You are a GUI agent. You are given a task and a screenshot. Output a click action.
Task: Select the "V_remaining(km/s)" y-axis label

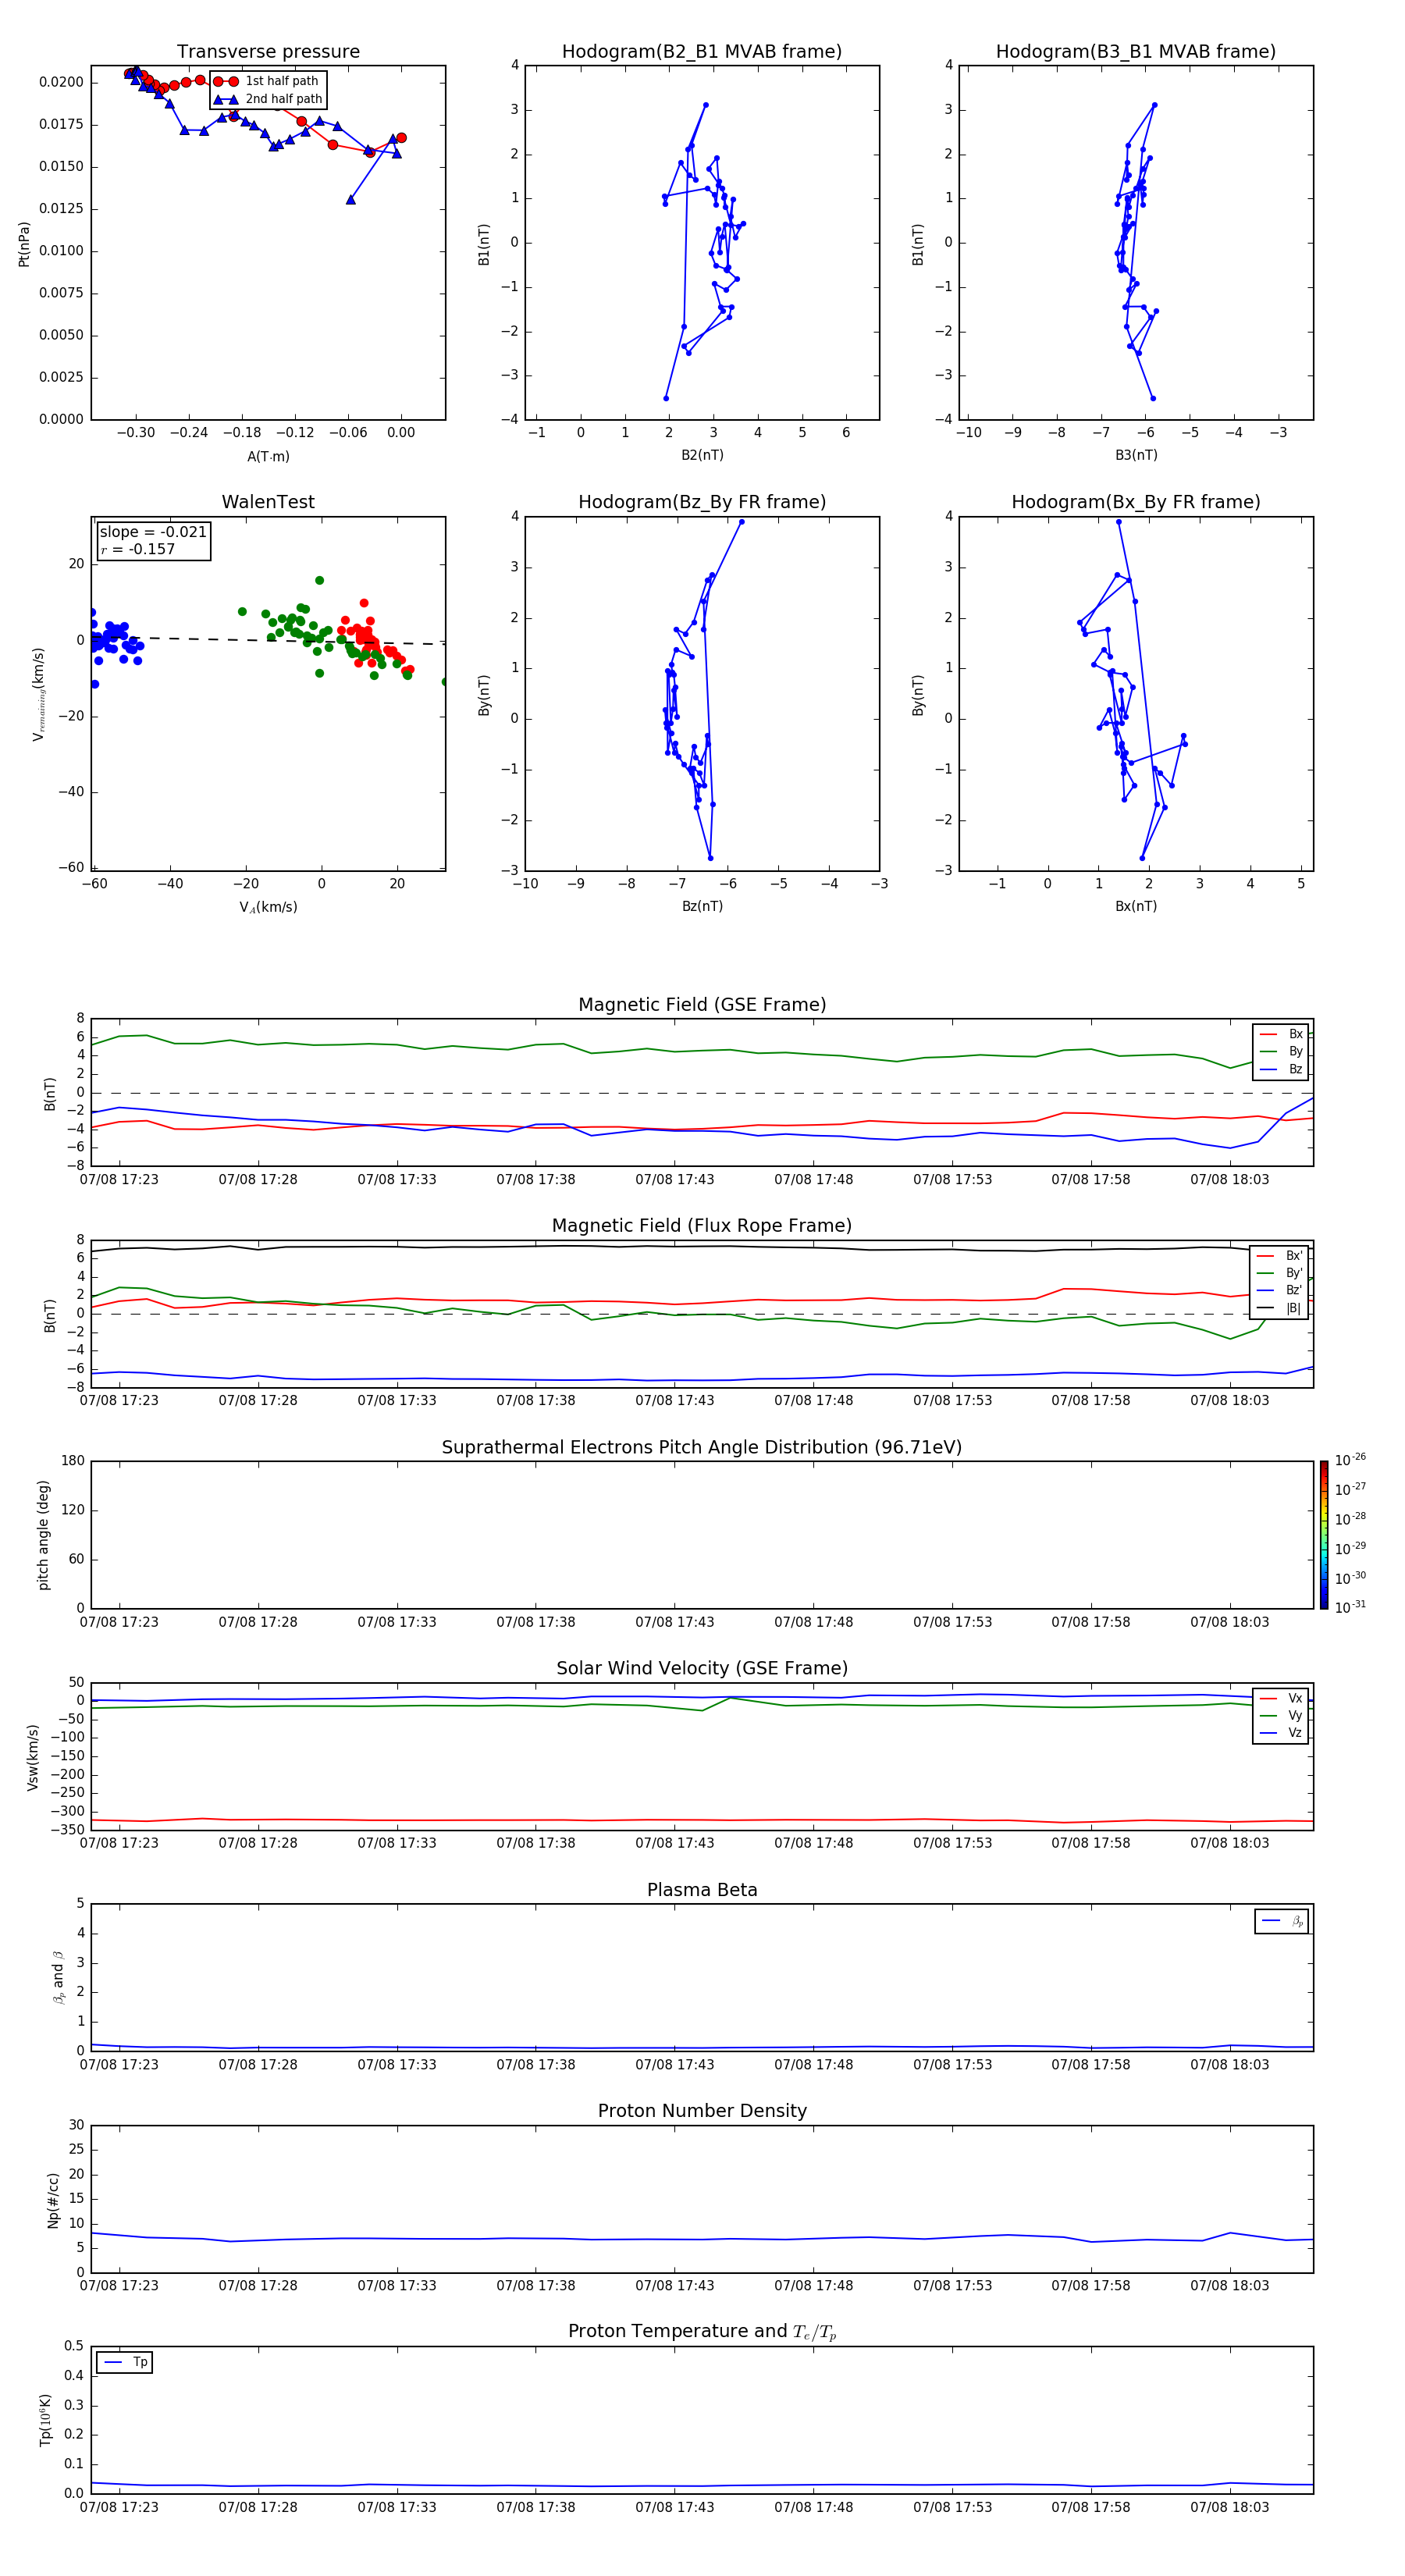pos(39,694)
